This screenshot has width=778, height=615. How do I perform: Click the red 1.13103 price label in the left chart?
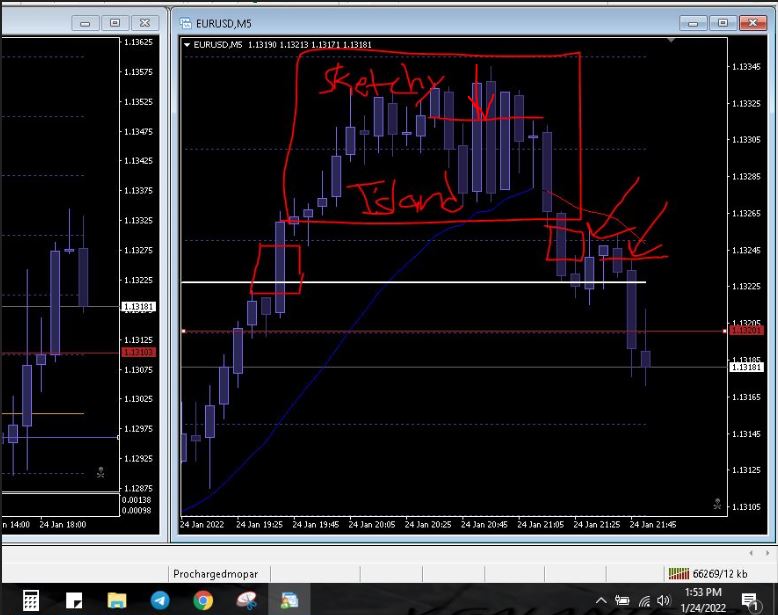138,352
